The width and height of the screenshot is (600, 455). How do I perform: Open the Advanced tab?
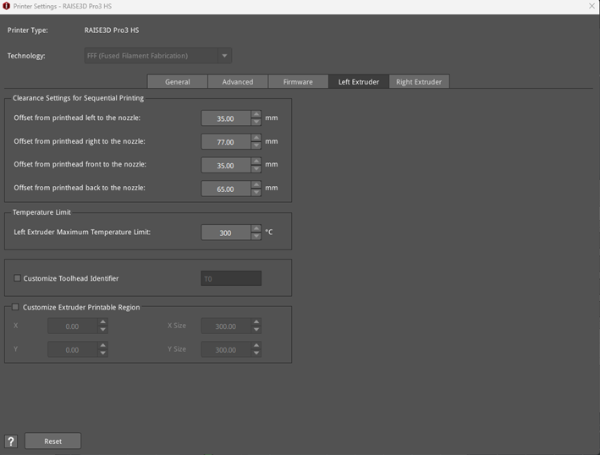pos(237,81)
